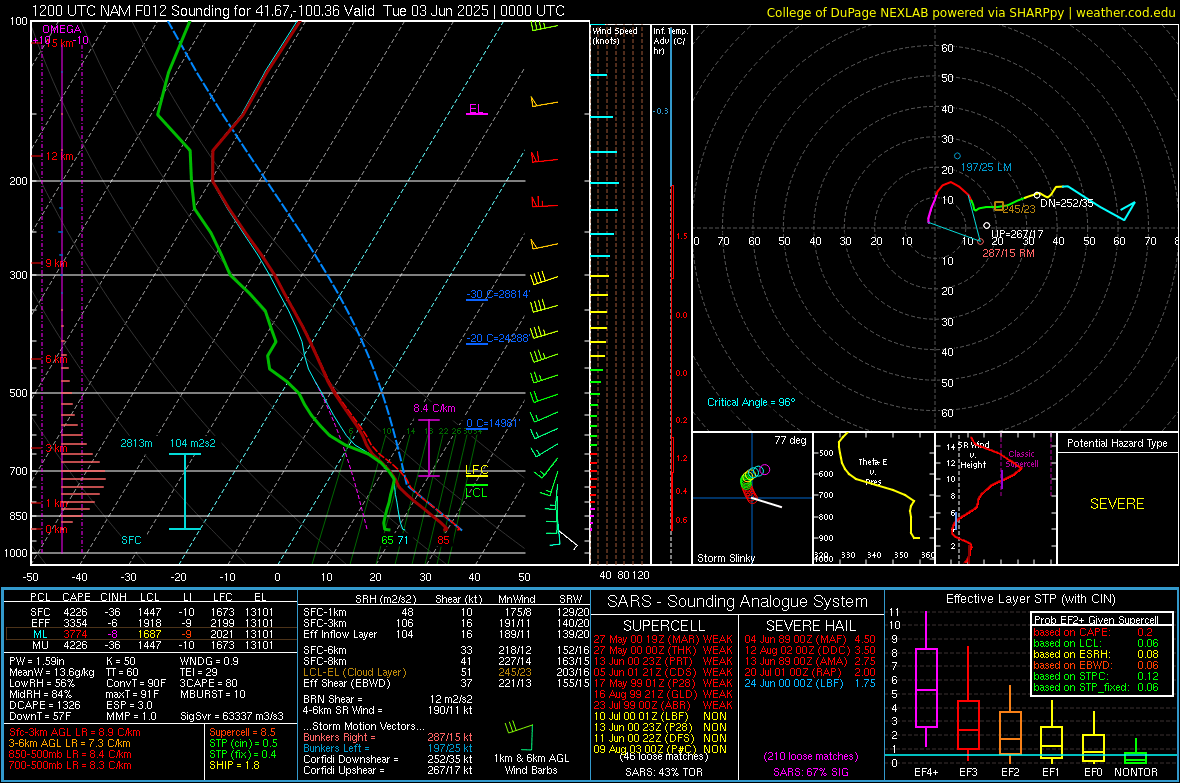Click the 77 deg slinky tilt value

[790, 440]
